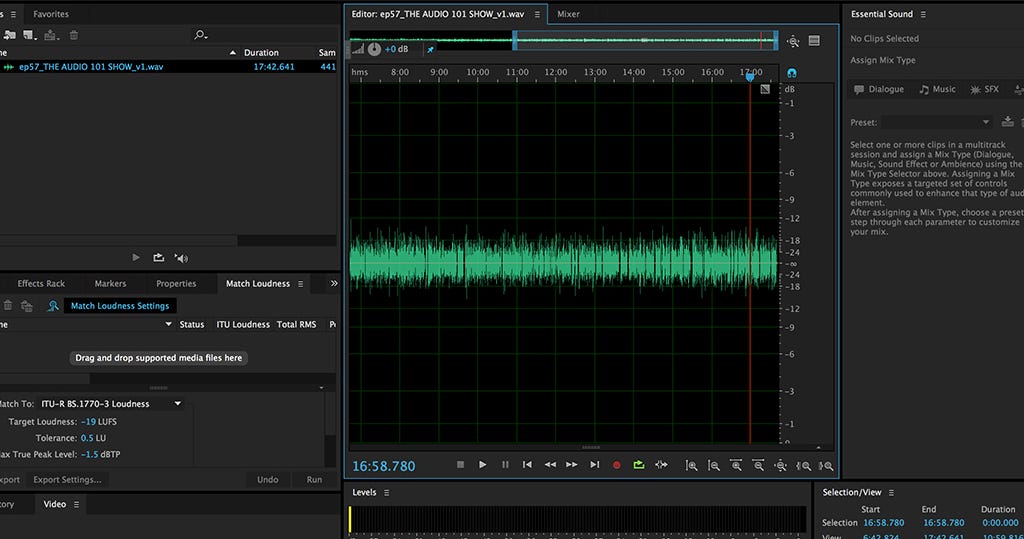The width and height of the screenshot is (1024, 539).
Task: Switch to the Mixer tab
Action: point(568,14)
